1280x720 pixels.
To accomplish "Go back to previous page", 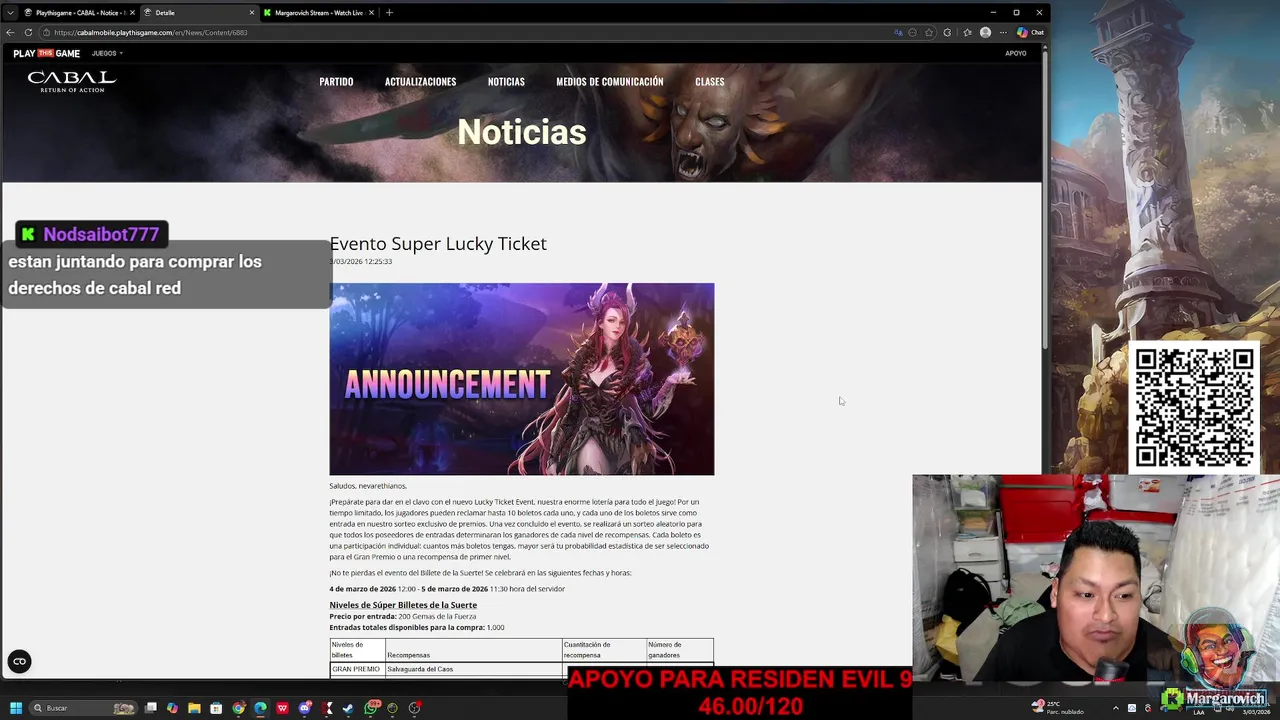I will (10, 32).
